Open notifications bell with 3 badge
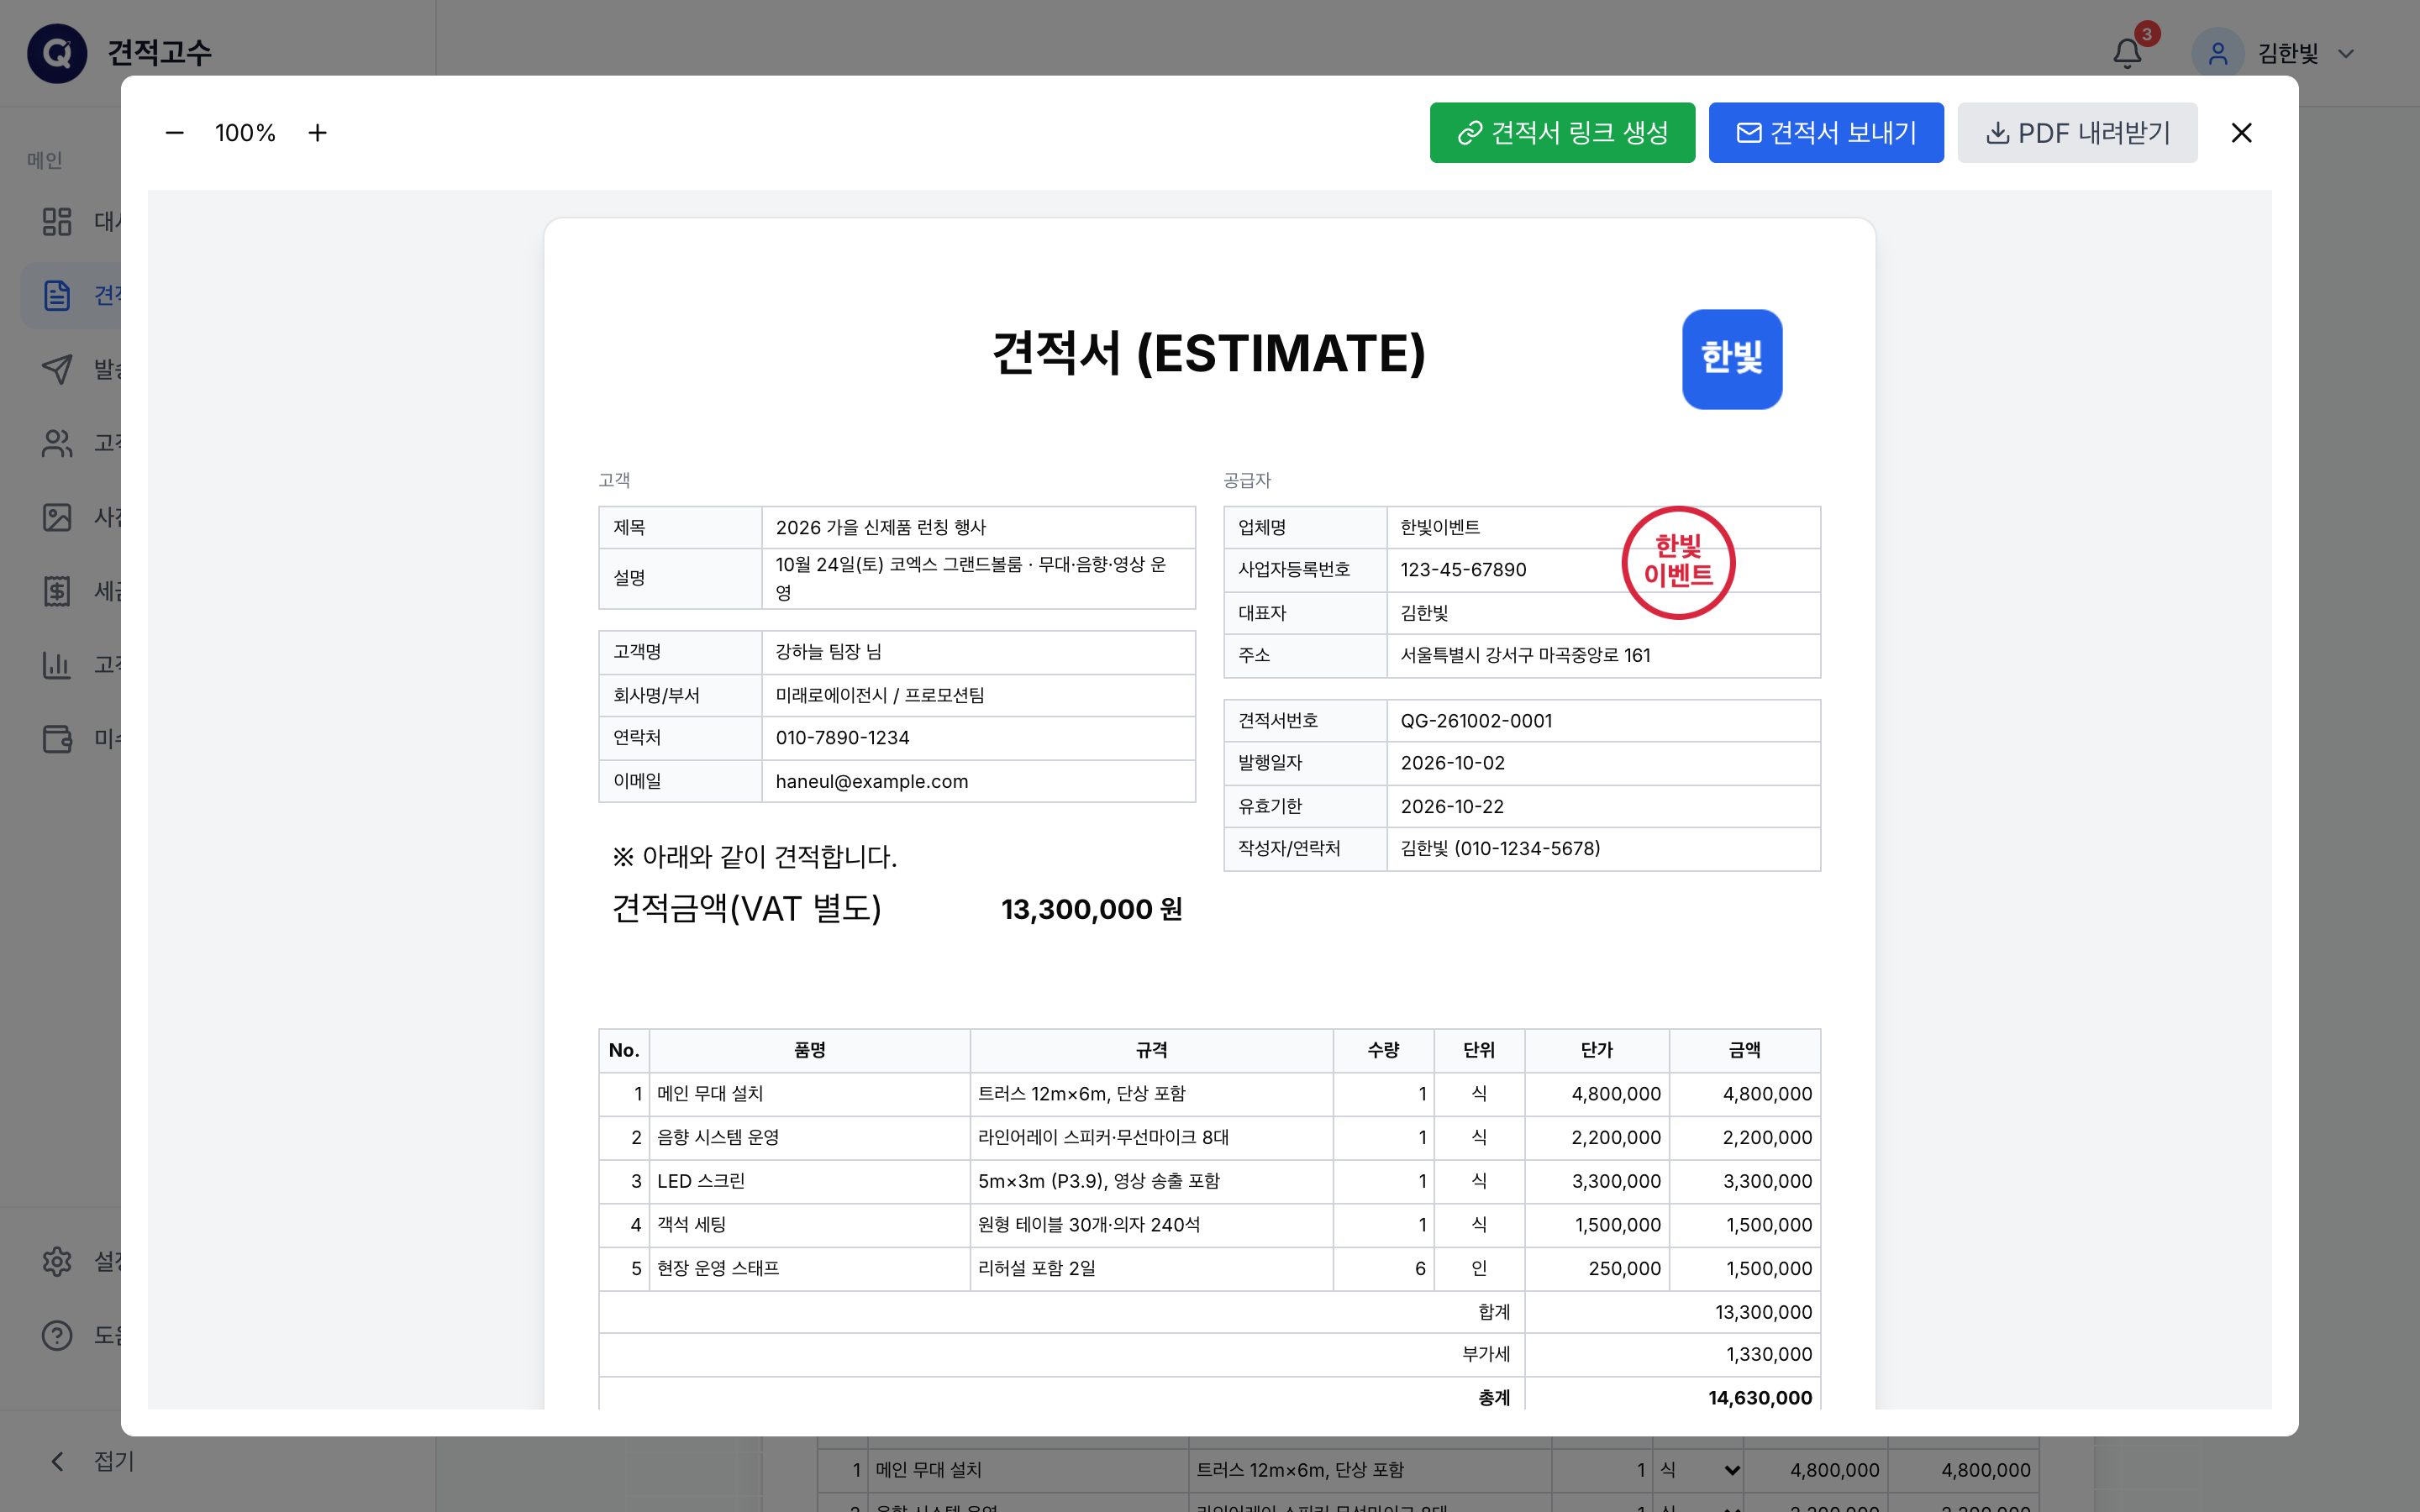The width and height of the screenshot is (2420, 1512). pos(2127,52)
